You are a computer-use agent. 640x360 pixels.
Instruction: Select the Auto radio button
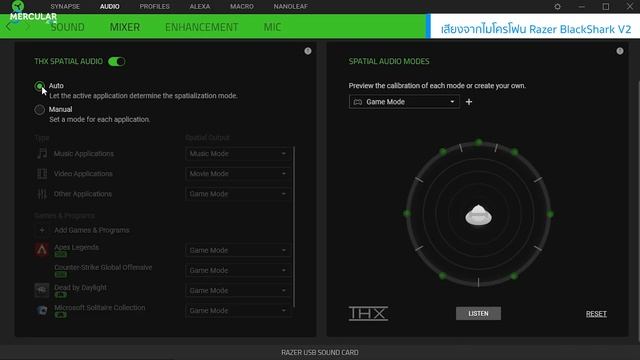click(x=39, y=86)
